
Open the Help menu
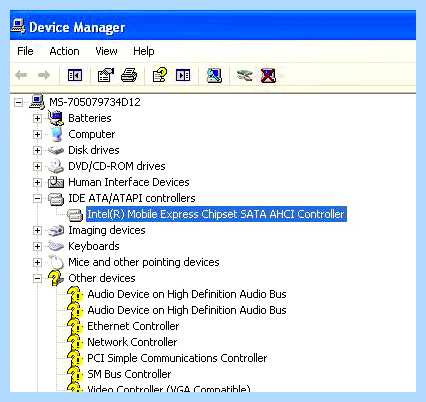(x=144, y=51)
